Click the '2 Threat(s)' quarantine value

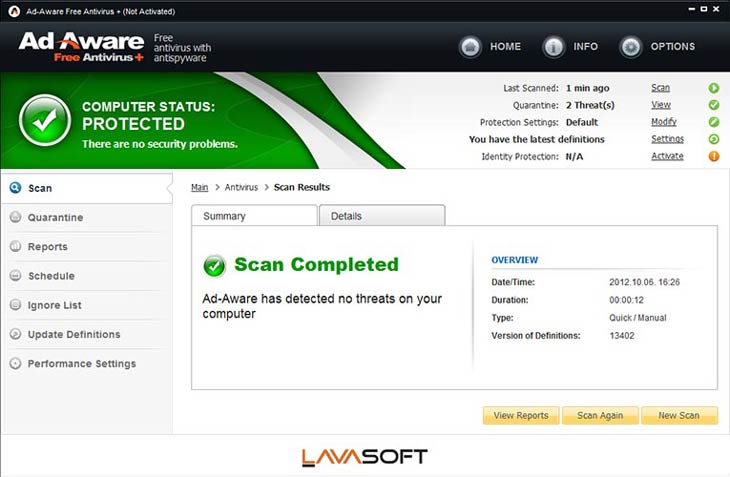pos(590,105)
